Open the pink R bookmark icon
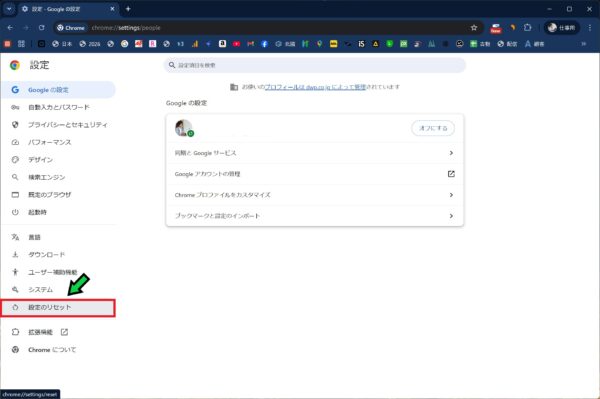The height and width of the screenshot is (399, 600). (x=152, y=44)
